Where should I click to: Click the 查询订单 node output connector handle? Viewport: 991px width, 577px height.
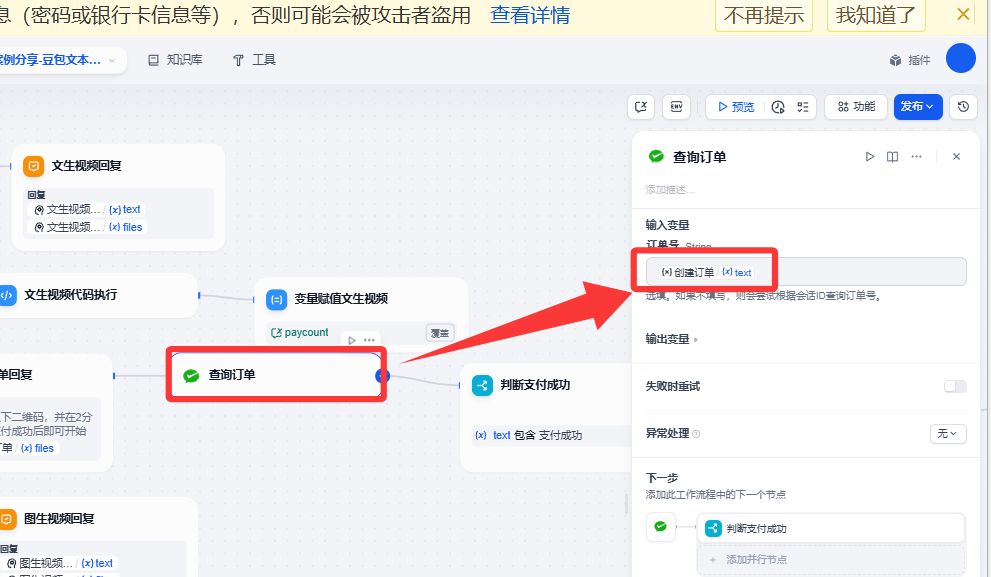[382, 376]
